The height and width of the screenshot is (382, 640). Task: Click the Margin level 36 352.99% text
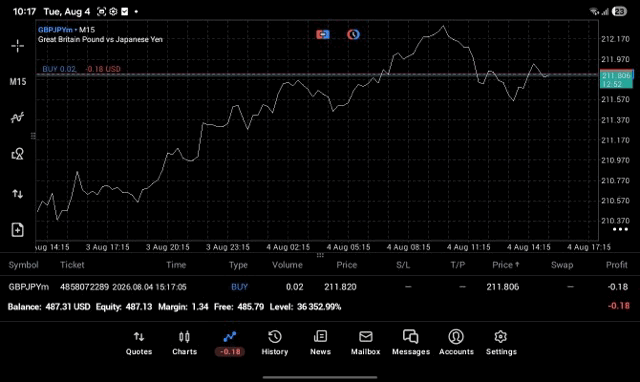pyautogui.click(x=305, y=307)
